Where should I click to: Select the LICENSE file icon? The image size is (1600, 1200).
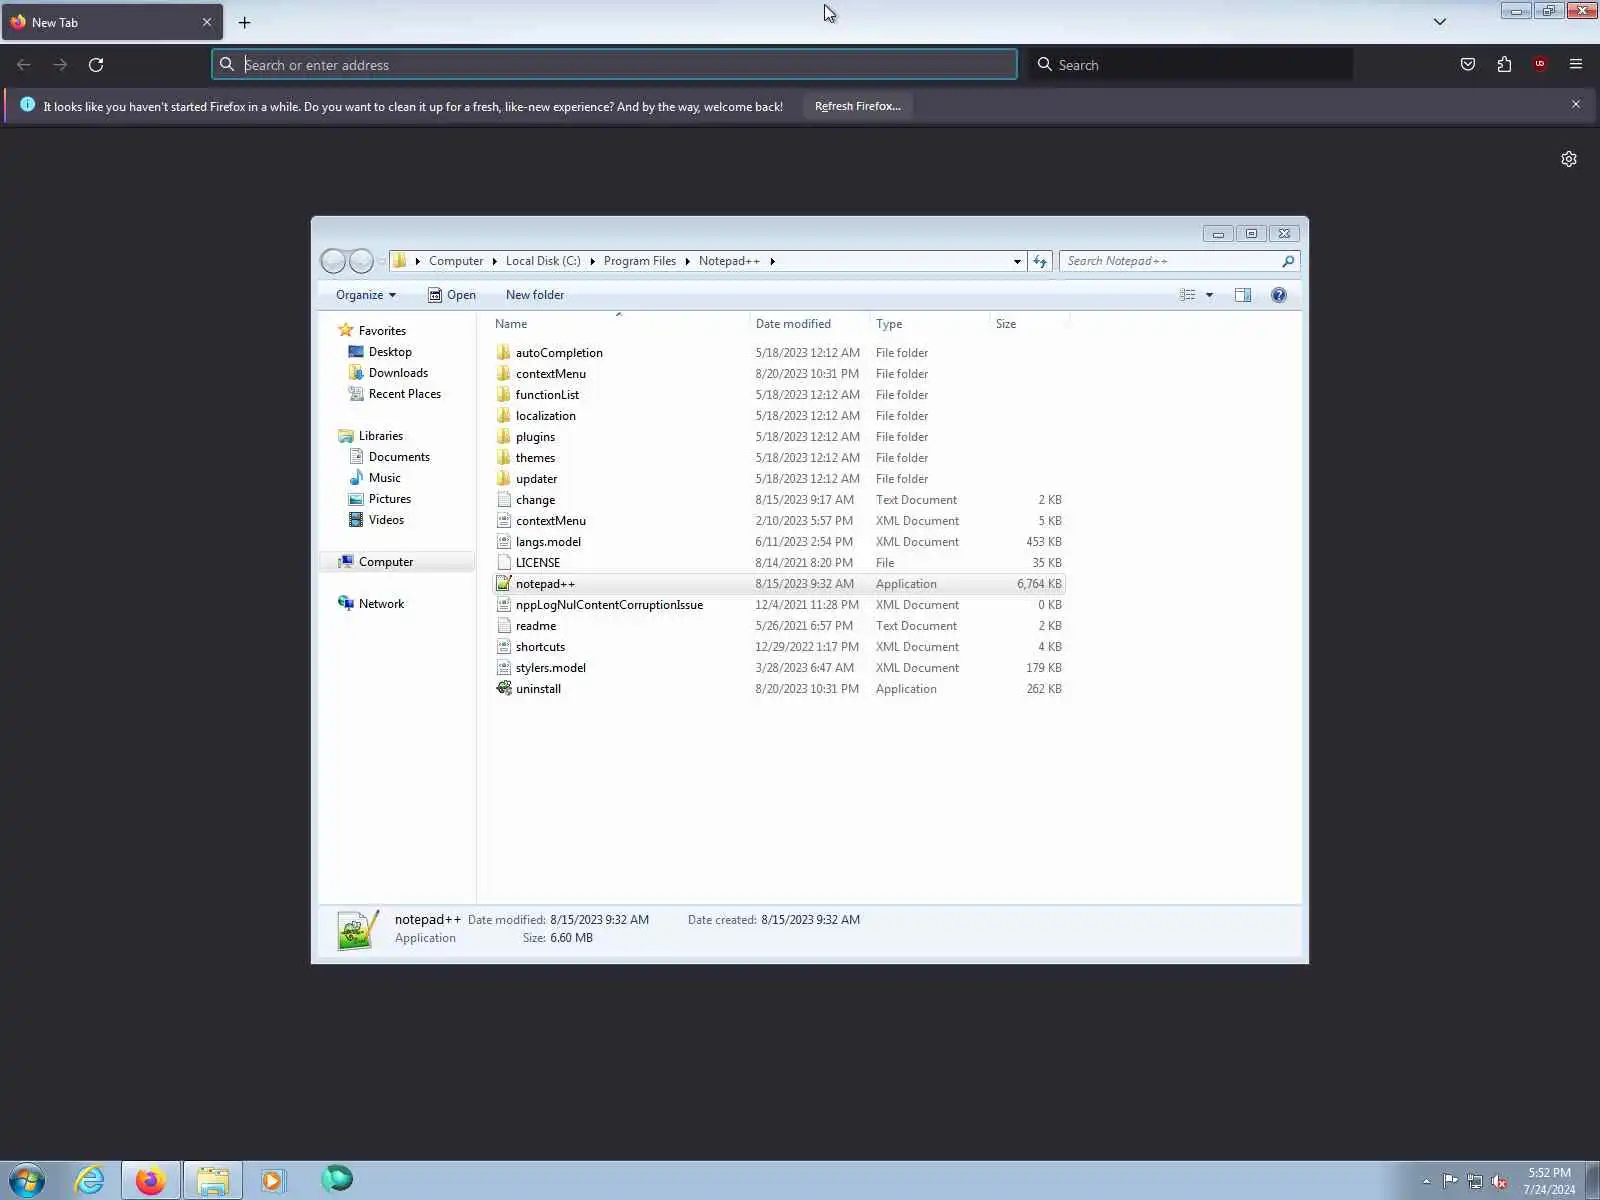tap(504, 562)
